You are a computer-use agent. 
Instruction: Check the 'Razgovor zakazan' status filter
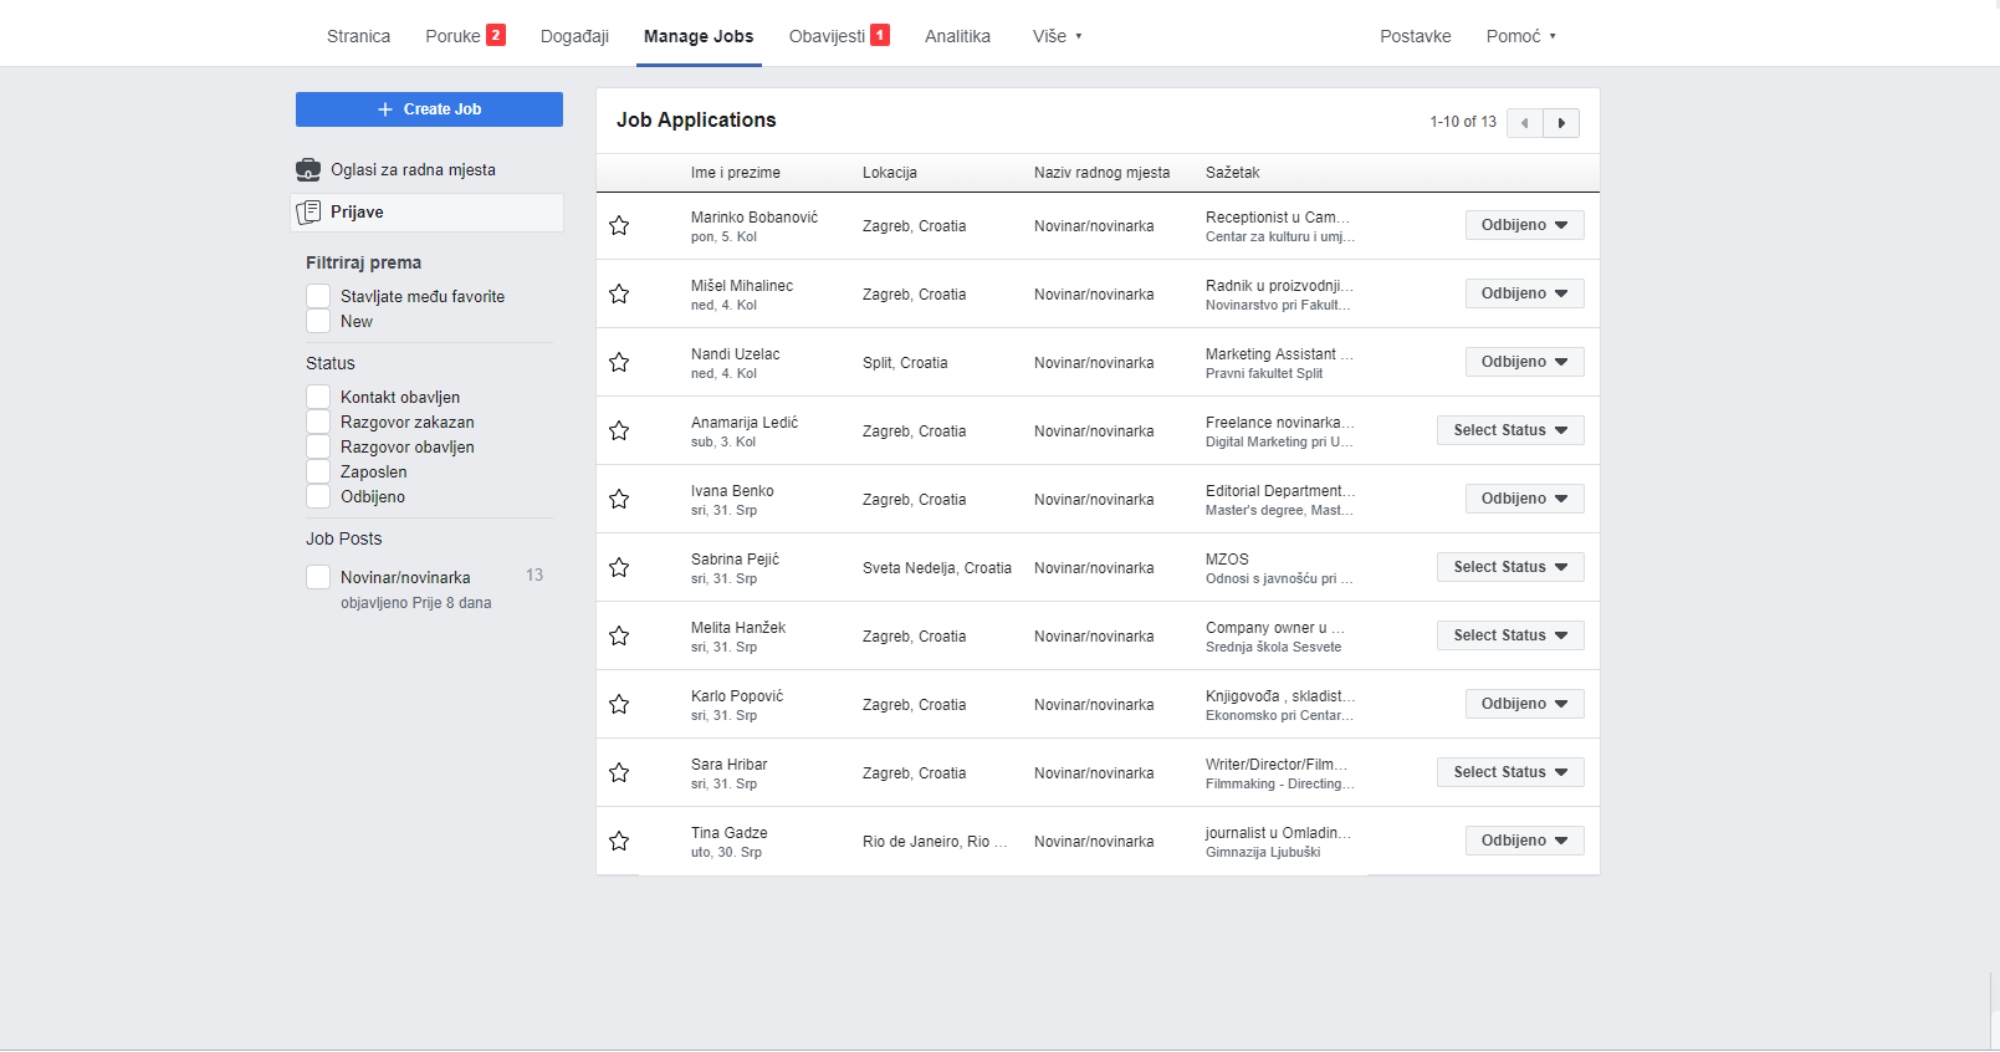pyautogui.click(x=318, y=422)
